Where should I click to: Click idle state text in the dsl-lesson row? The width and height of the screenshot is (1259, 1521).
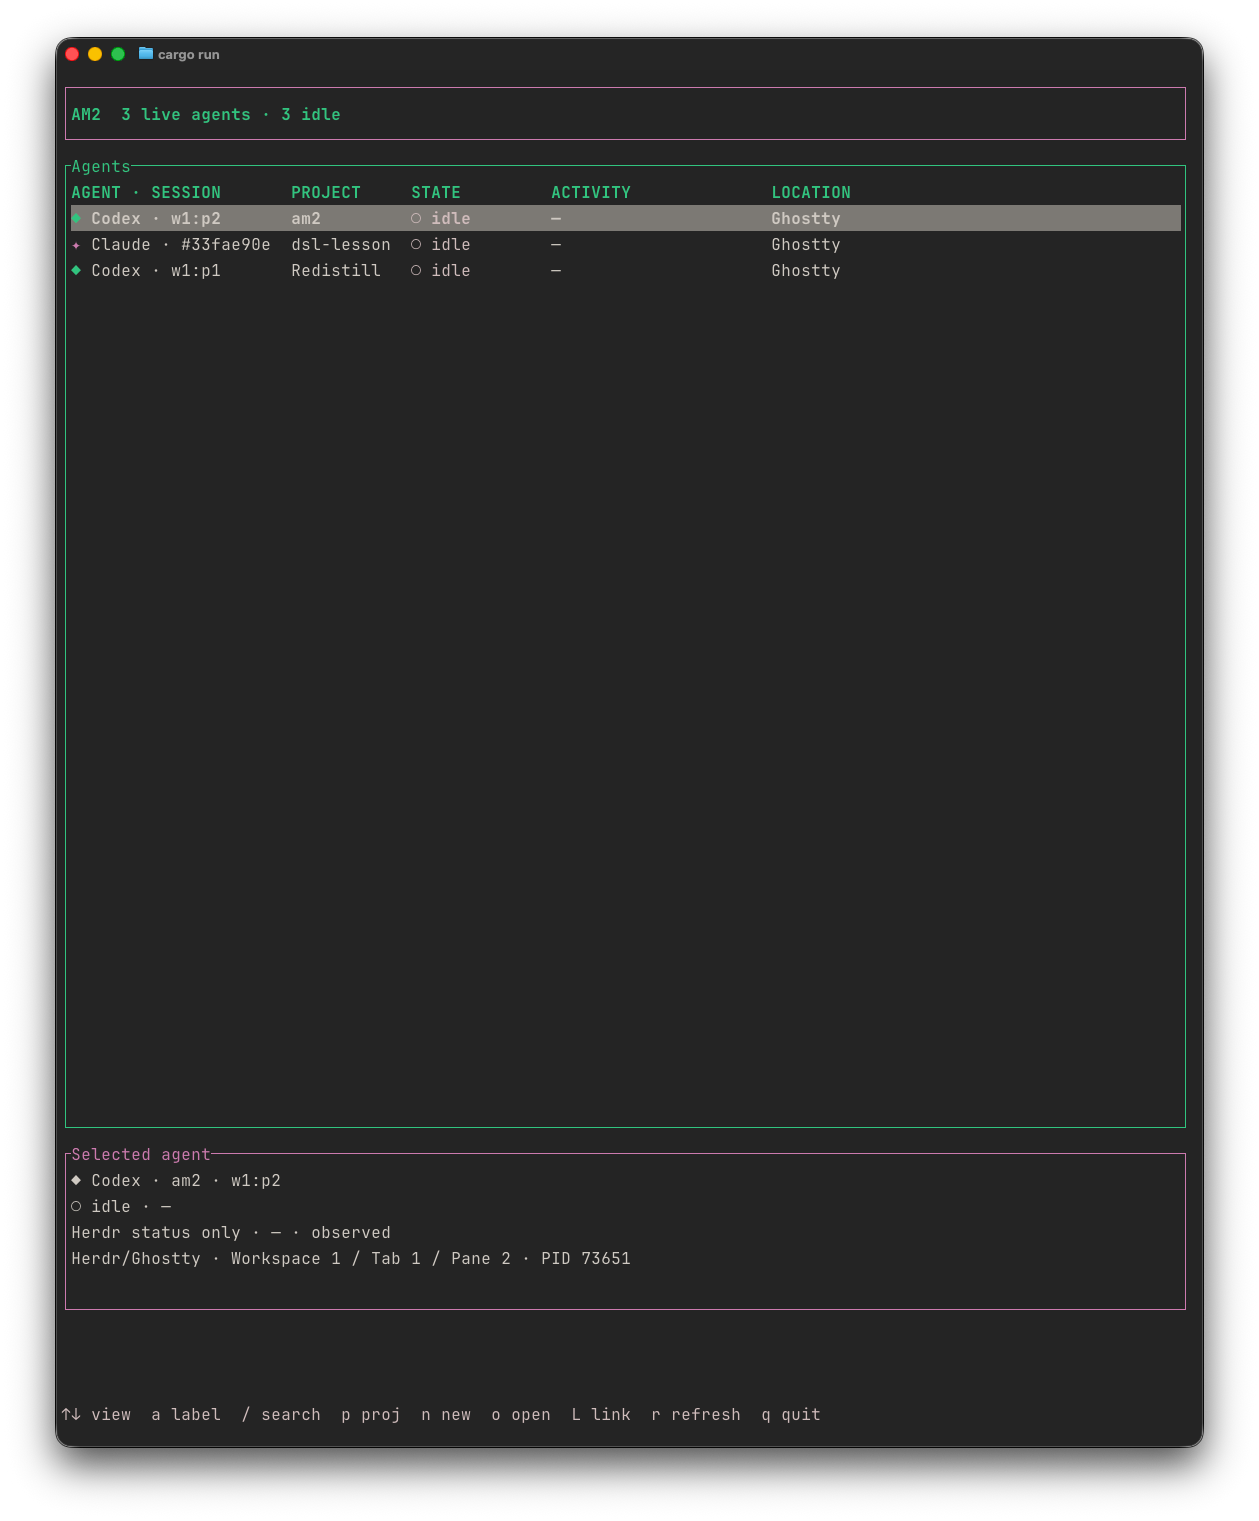click(451, 244)
